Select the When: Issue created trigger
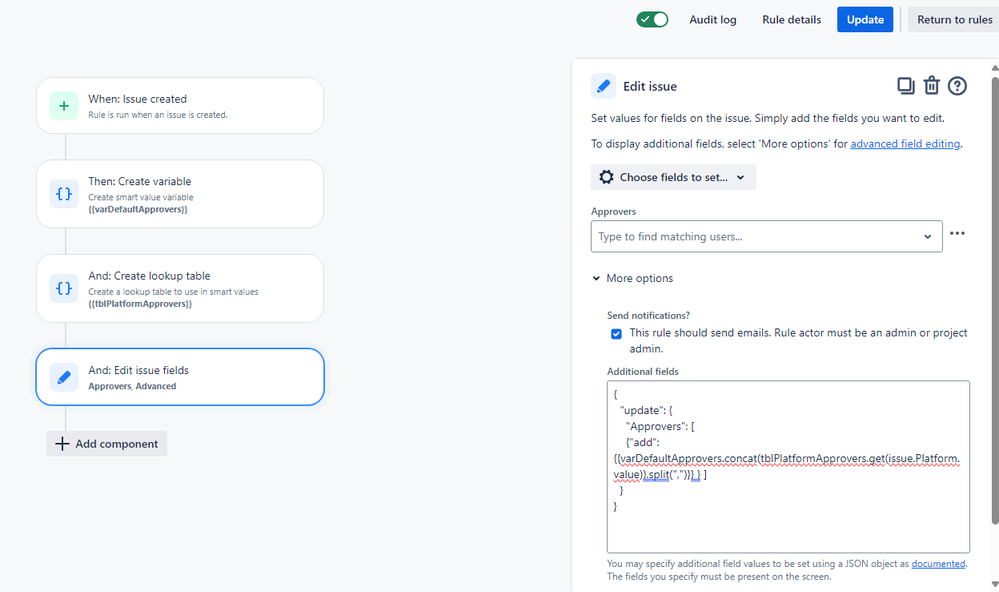 coord(180,106)
